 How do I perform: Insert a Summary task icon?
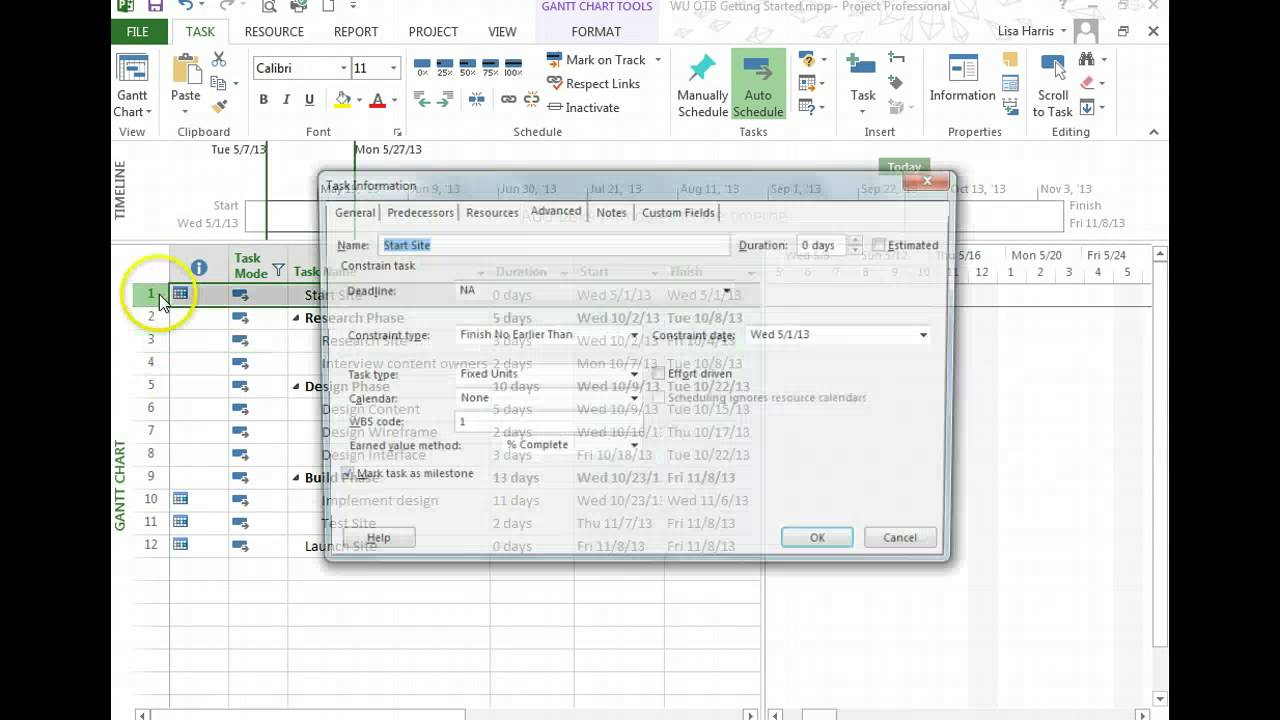coord(896,59)
